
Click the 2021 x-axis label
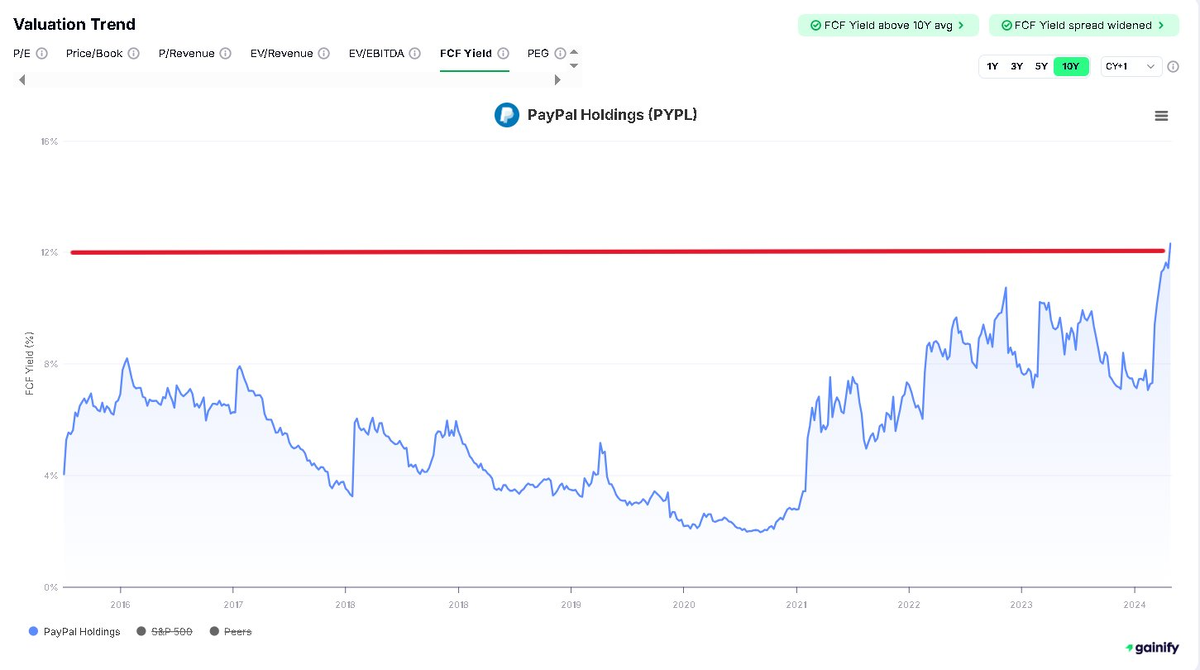(796, 605)
